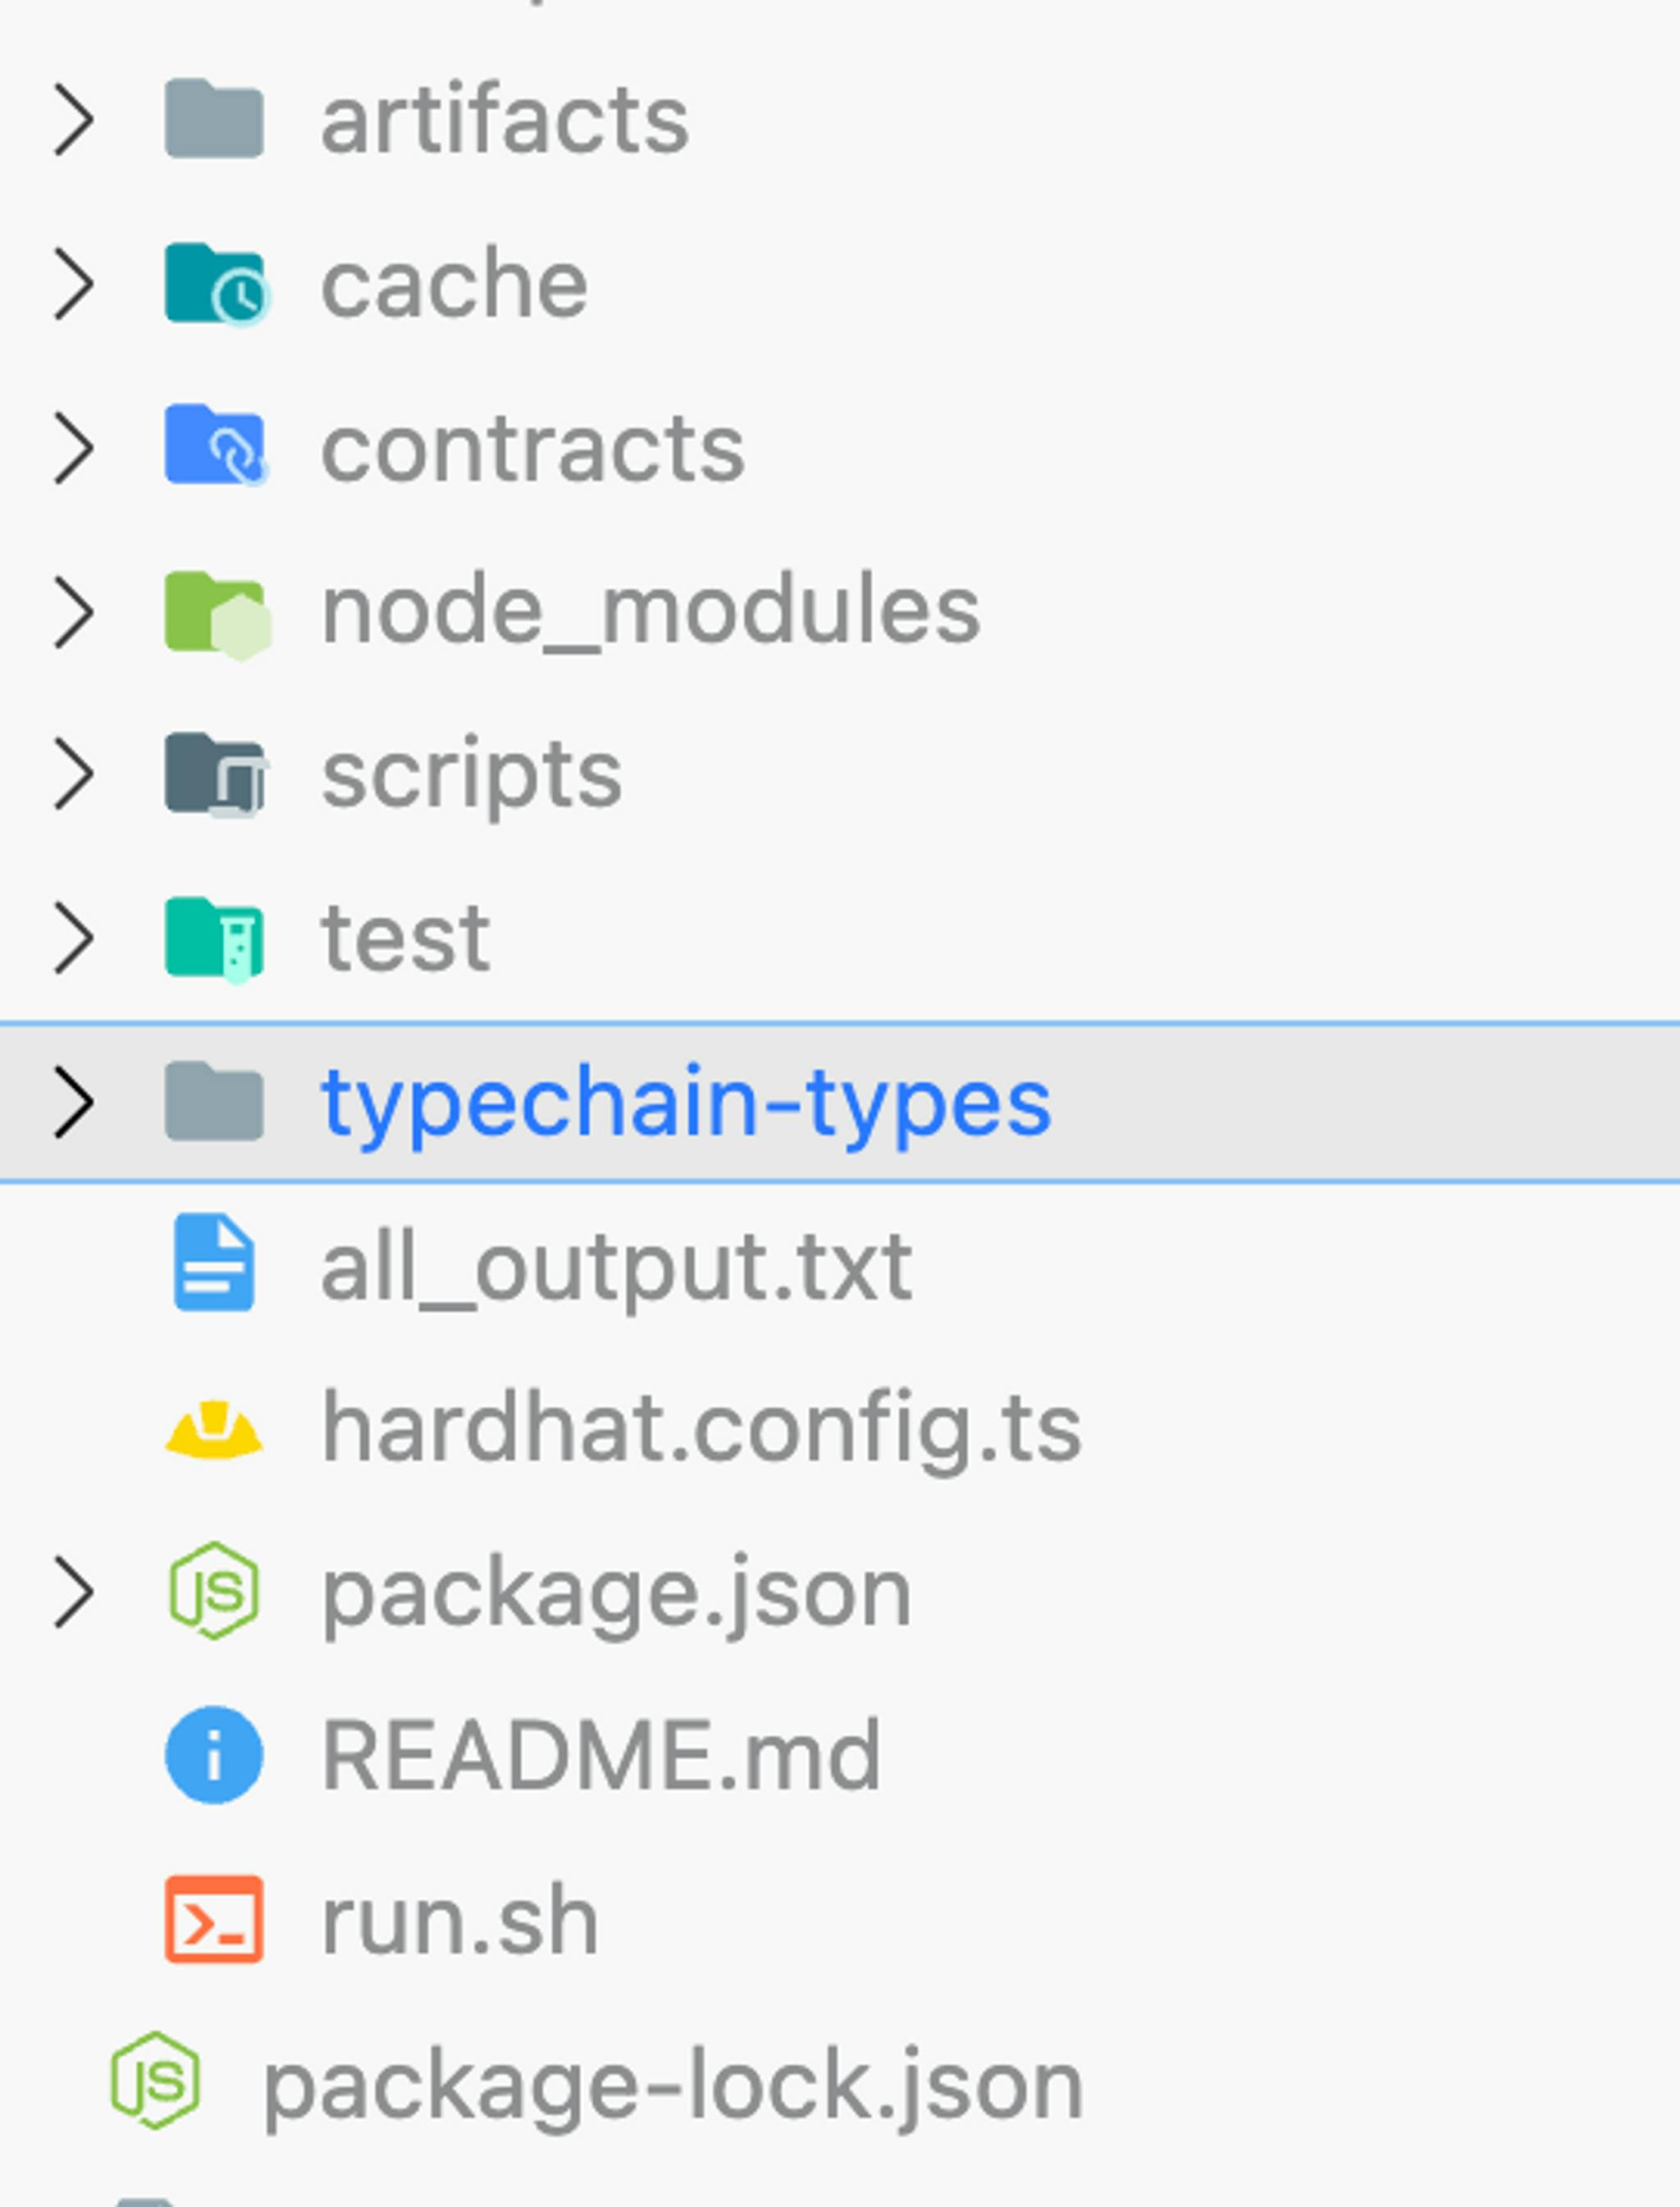The width and height of the screenshot is (1680, 2207).
Task: Expand the node_modules chevron
Action: pos(74,612)
